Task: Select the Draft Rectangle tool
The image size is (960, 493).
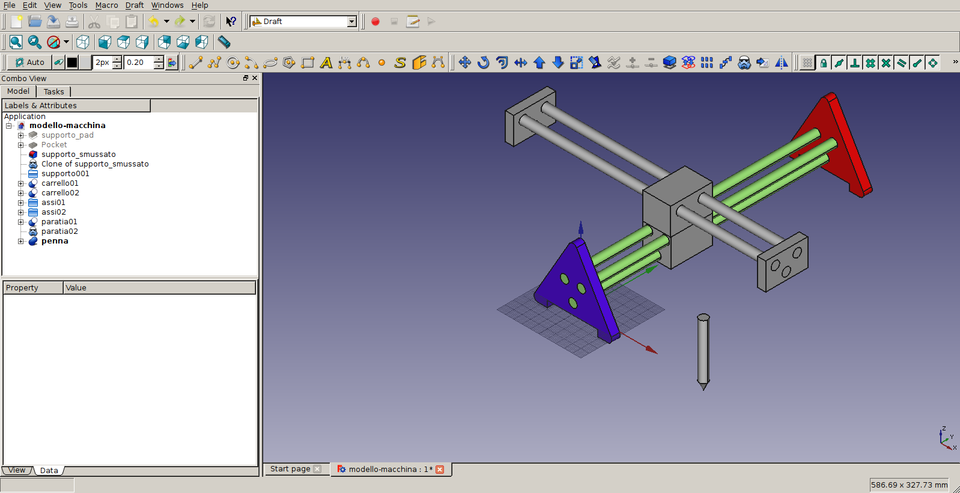Action: (x=307, y=62)
